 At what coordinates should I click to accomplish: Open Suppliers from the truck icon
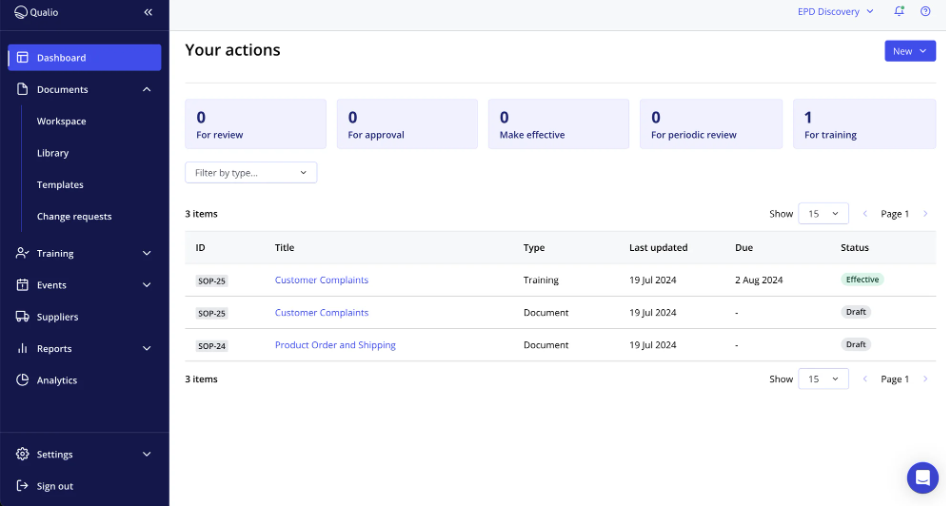tap(22, 317)
